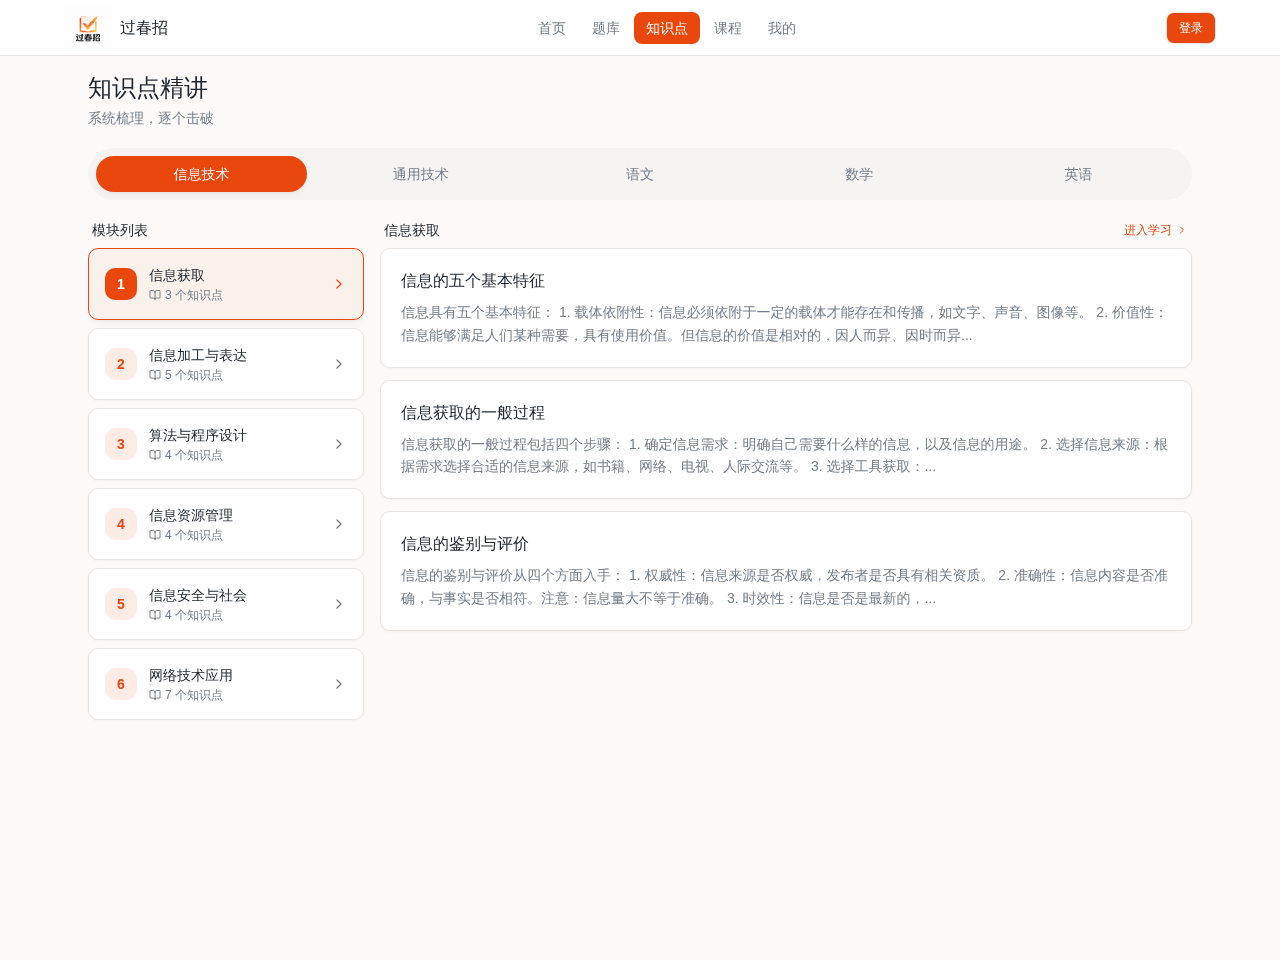Screen dimensions: 1280x960
Task: Click 进入学习 link
Action: [1155, 230]
